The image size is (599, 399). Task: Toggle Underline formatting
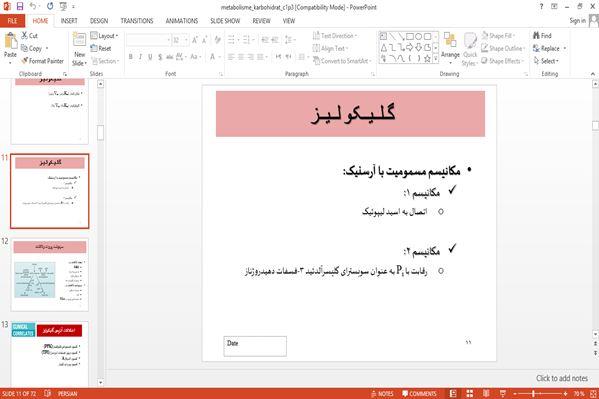pos(150,57)
